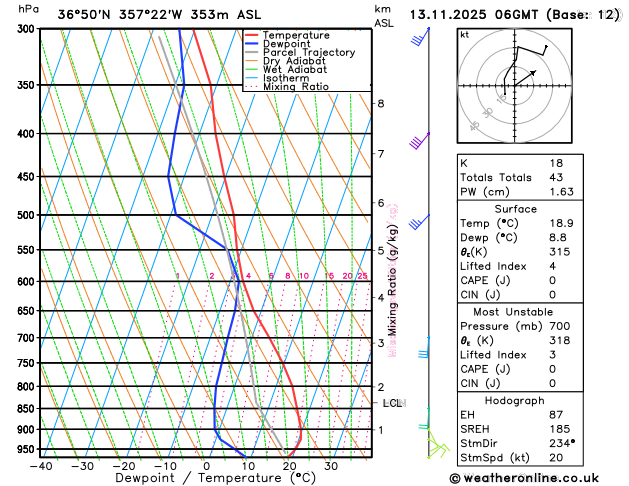Viewport: 629px width, 486px height.
Task: Click the 8 km altitude label
Action: click(x=381, y=103)
